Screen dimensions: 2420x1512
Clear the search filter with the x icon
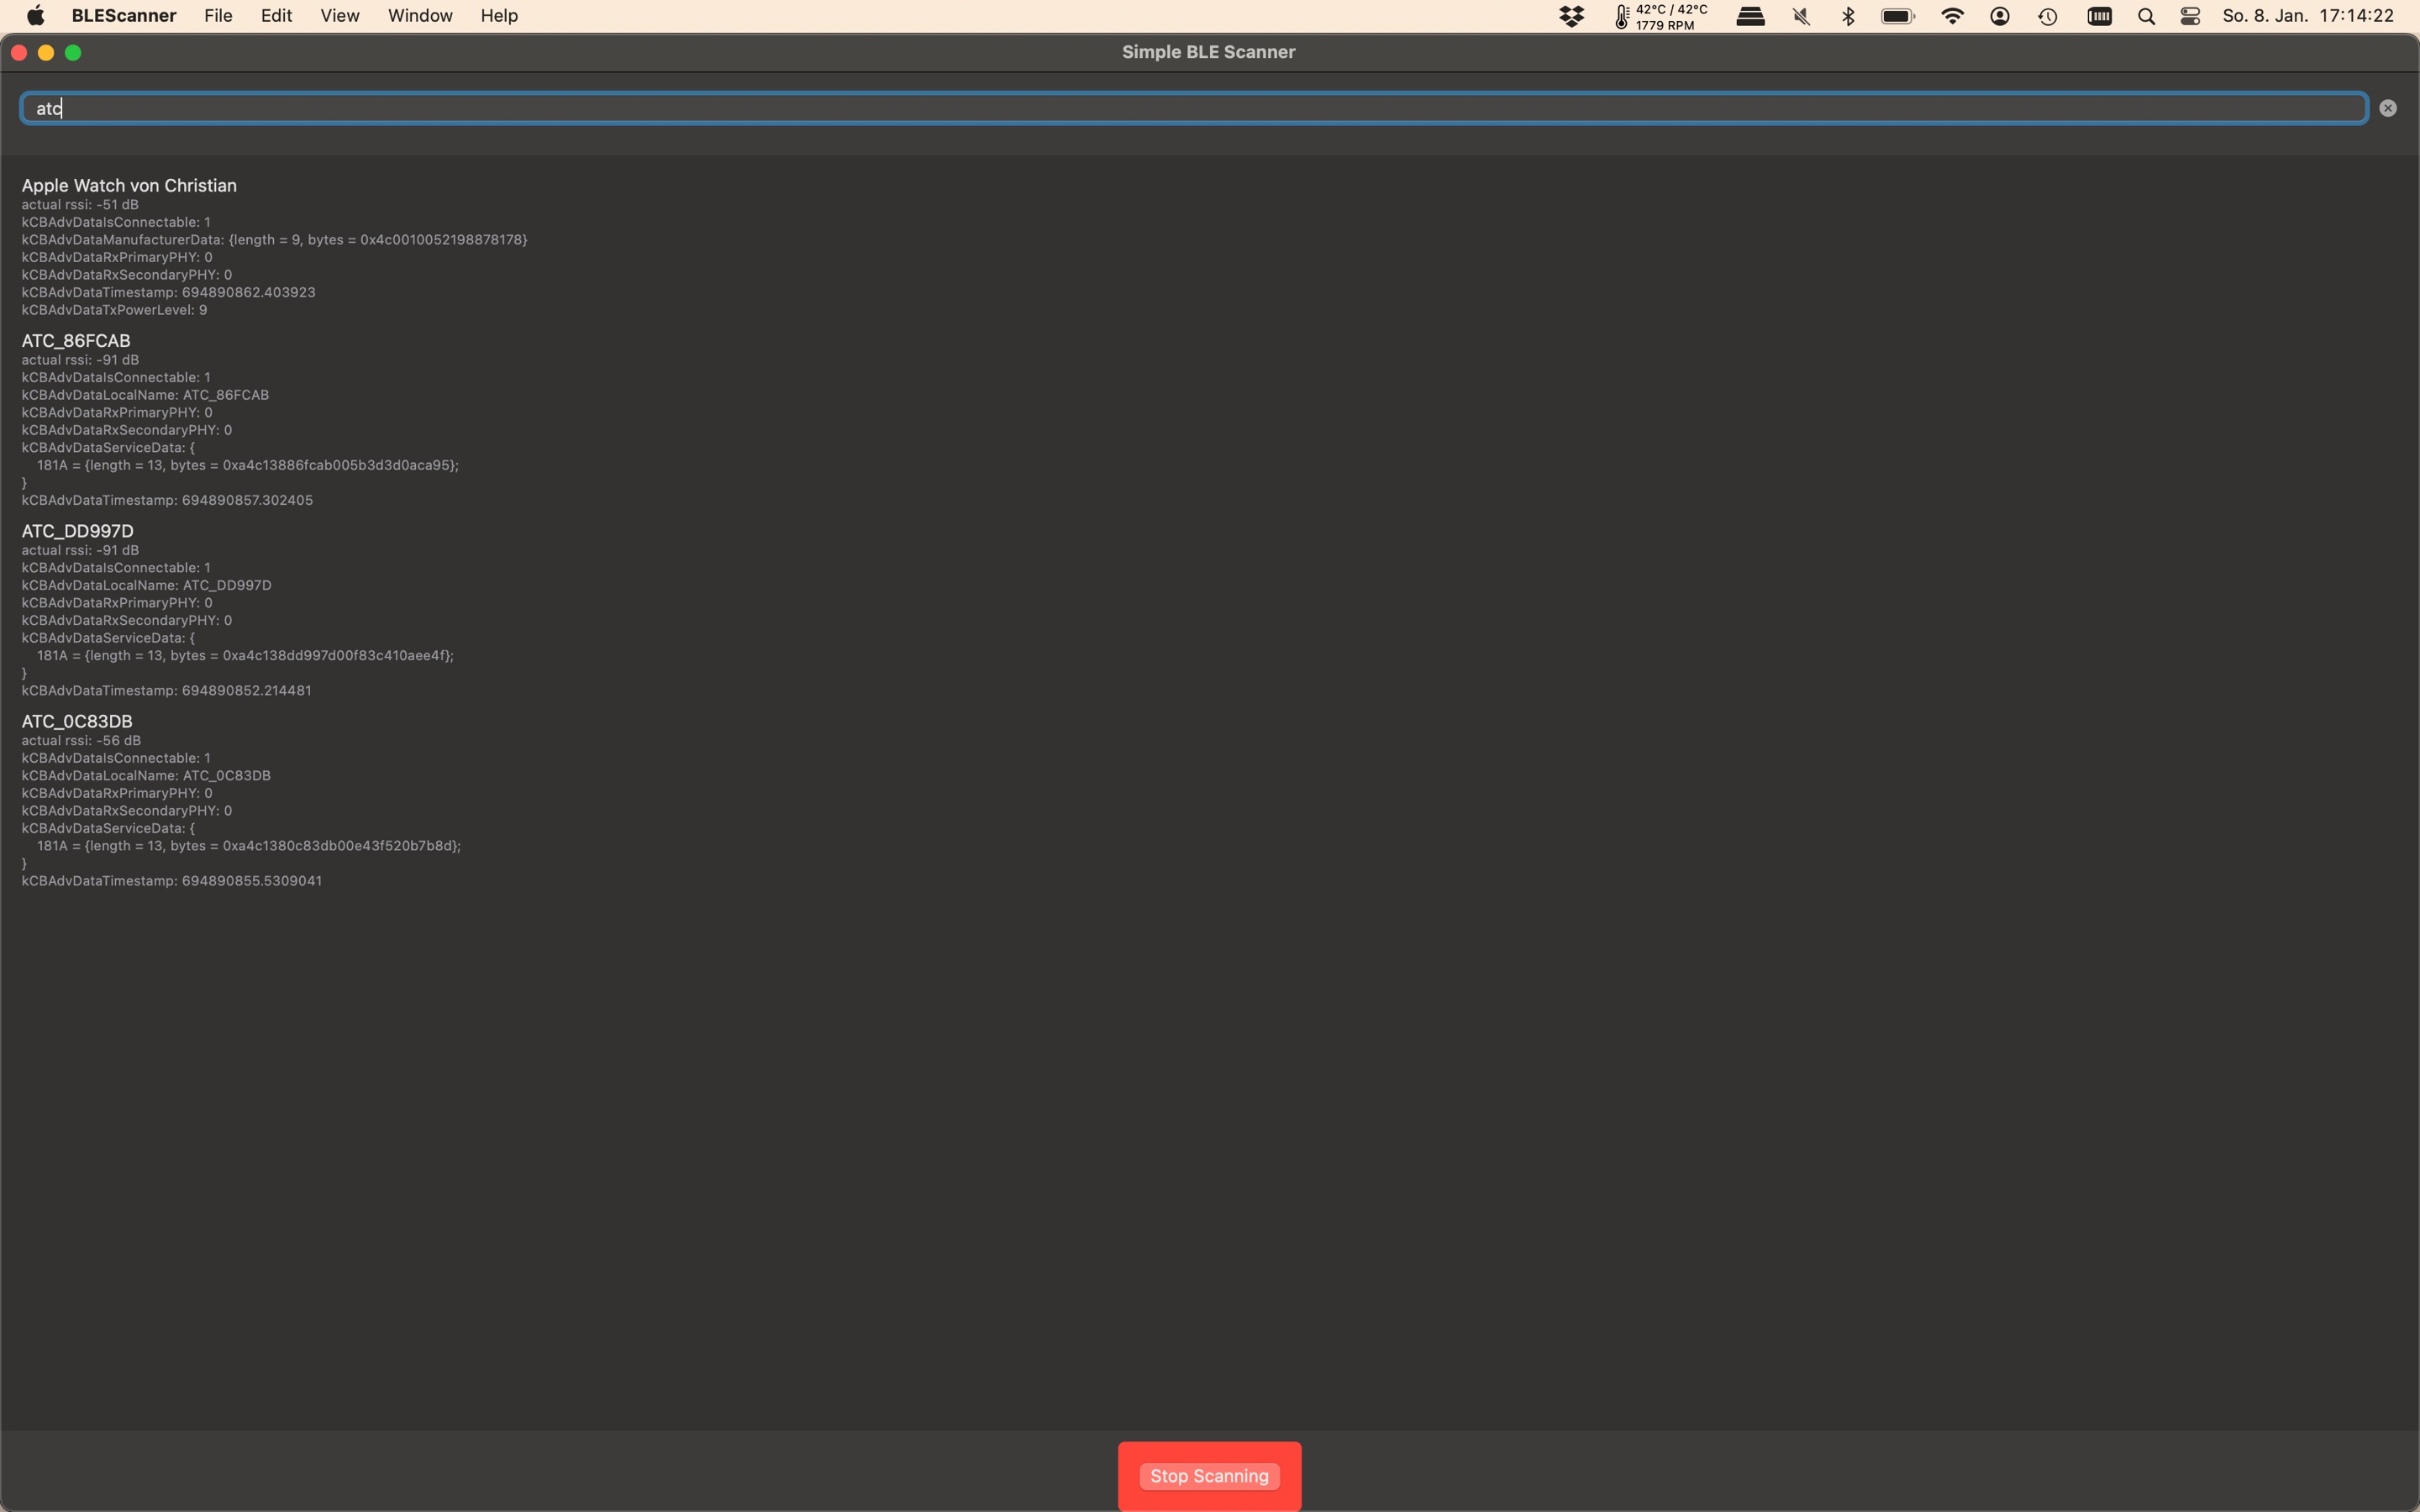coord(2388,108)
